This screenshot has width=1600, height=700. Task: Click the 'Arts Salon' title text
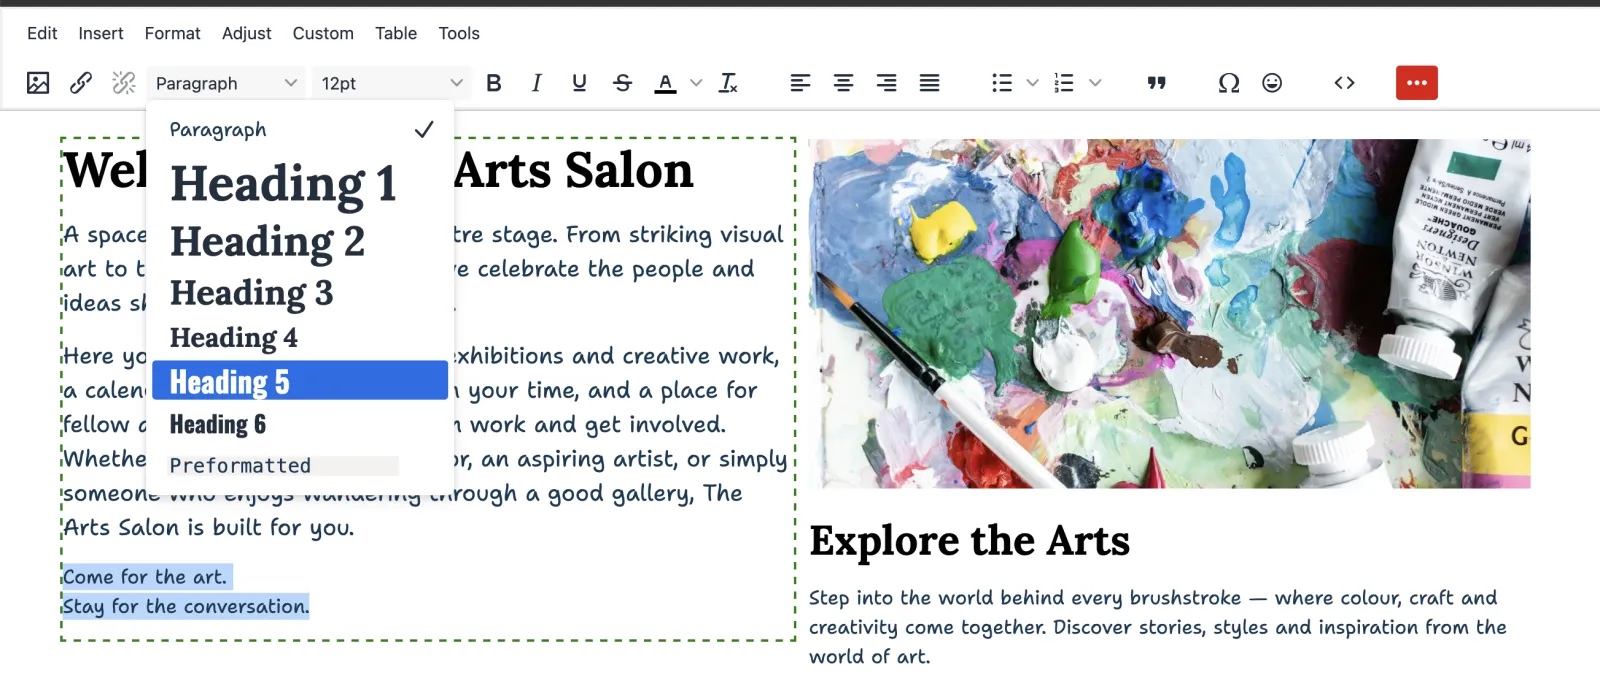pyautogui.click(x=573, y=170)
